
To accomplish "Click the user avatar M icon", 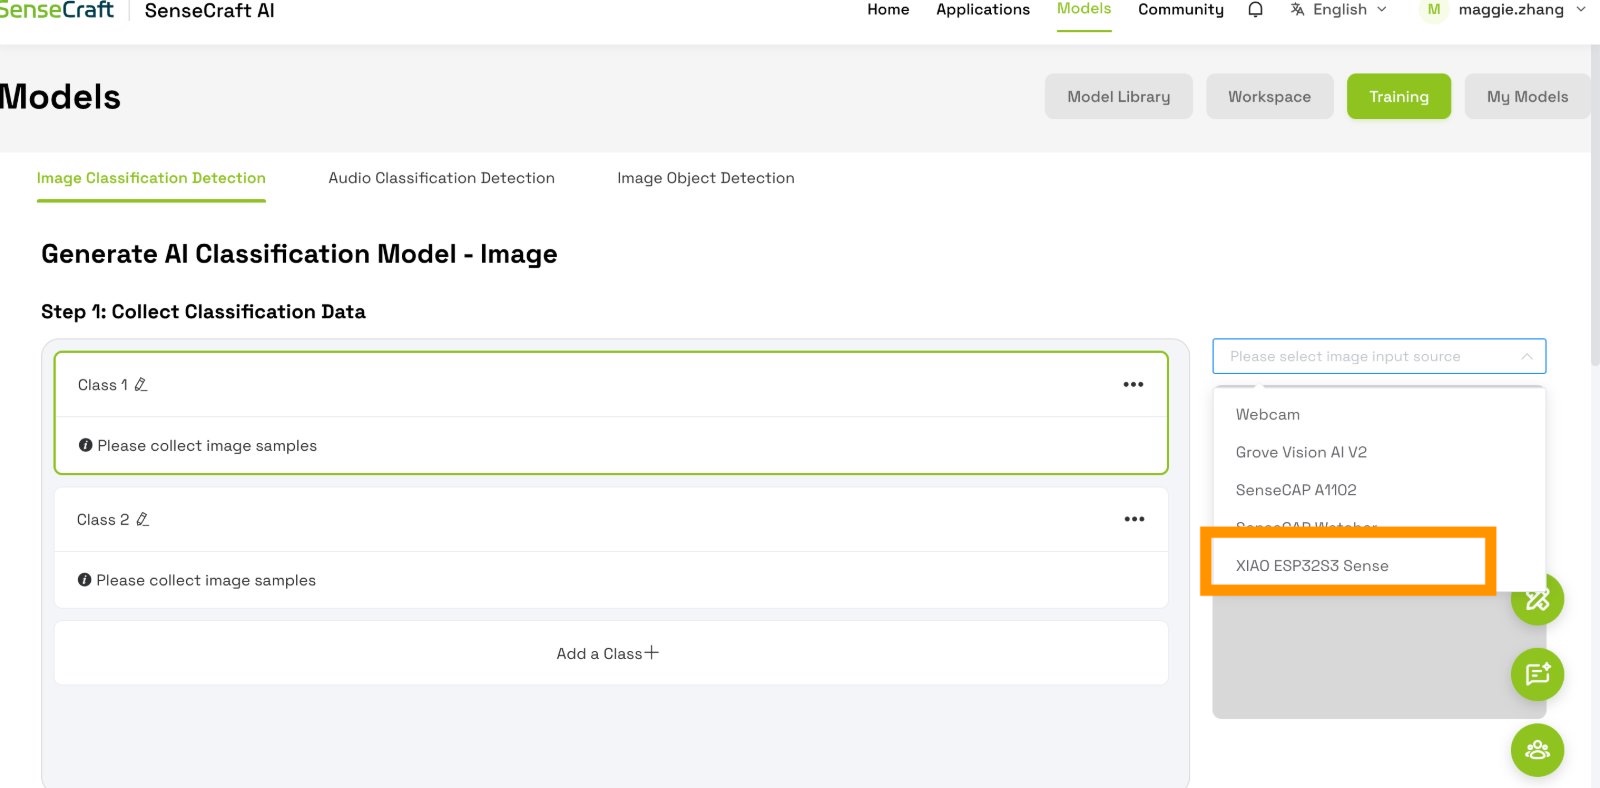I will tap(1434, 10).
